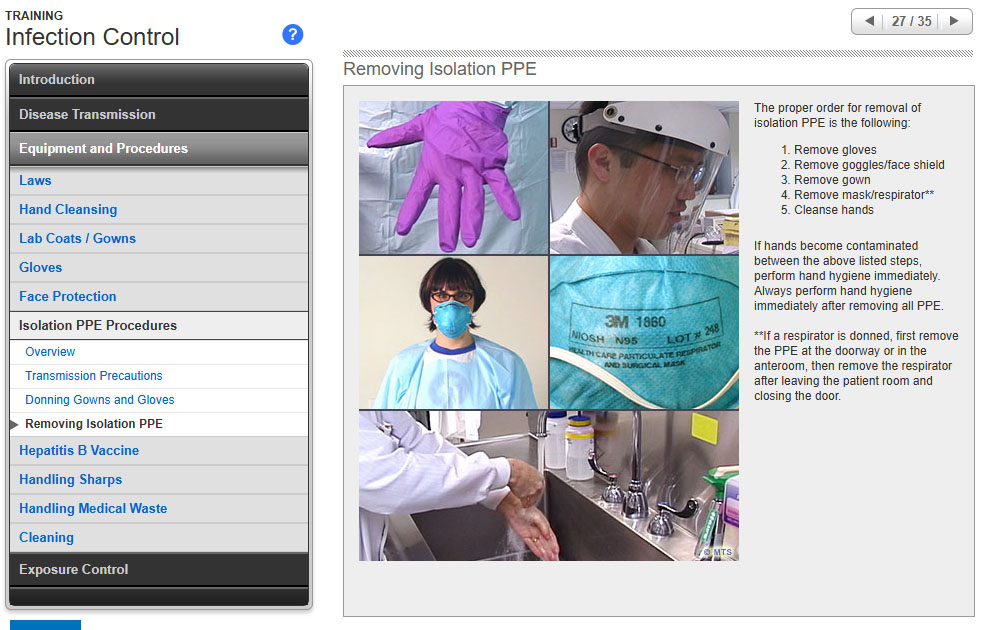Expand the Introduction section
The width and height of the screenshot is (987, 630).
click(x=159, y=80)
